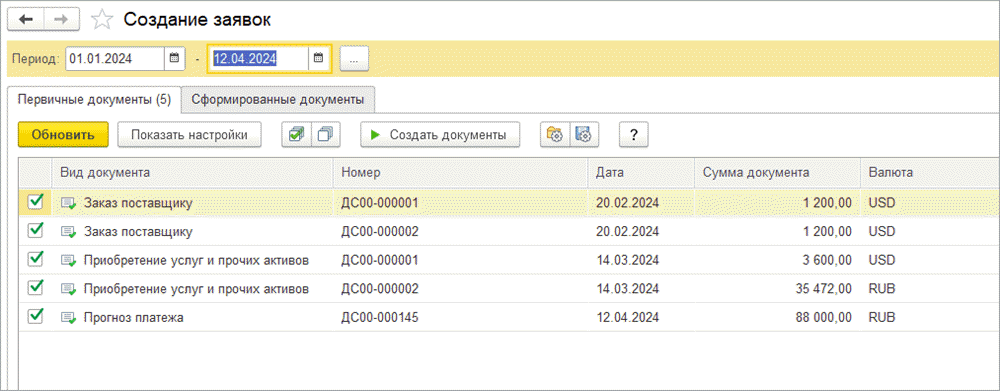The height and width of the screenshot is (391, 1000).
Task: Click the RUB cell in the 35 472,00 row
Action: [882, 289]
